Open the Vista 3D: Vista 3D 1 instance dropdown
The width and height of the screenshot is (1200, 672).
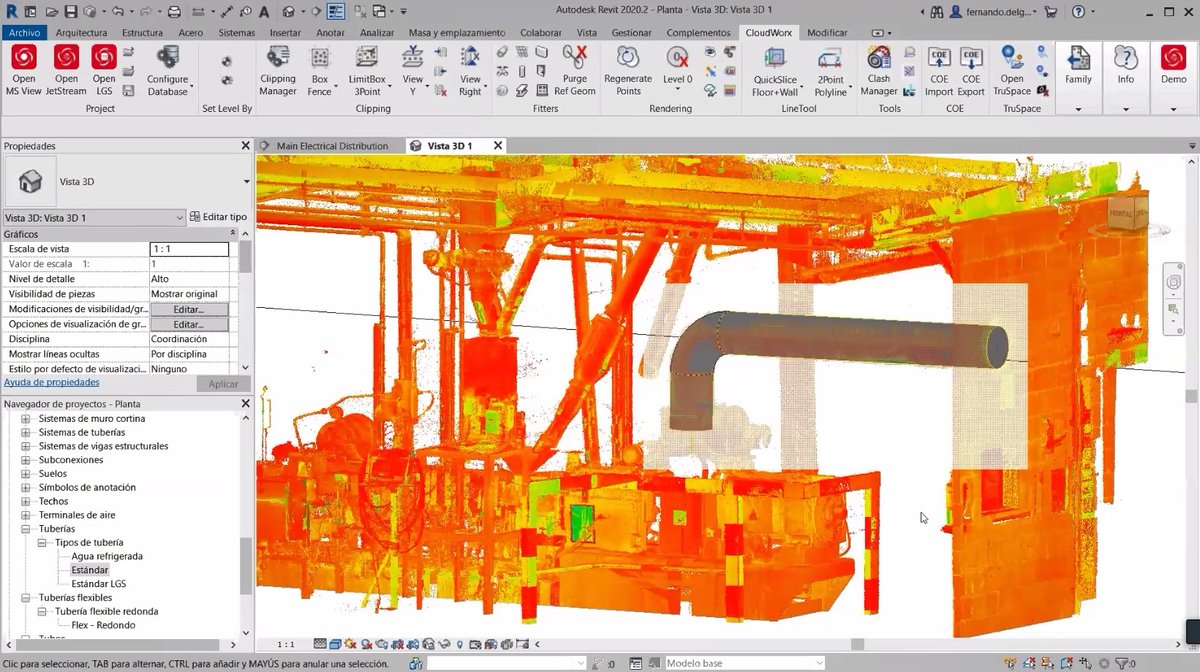point(180,217)
